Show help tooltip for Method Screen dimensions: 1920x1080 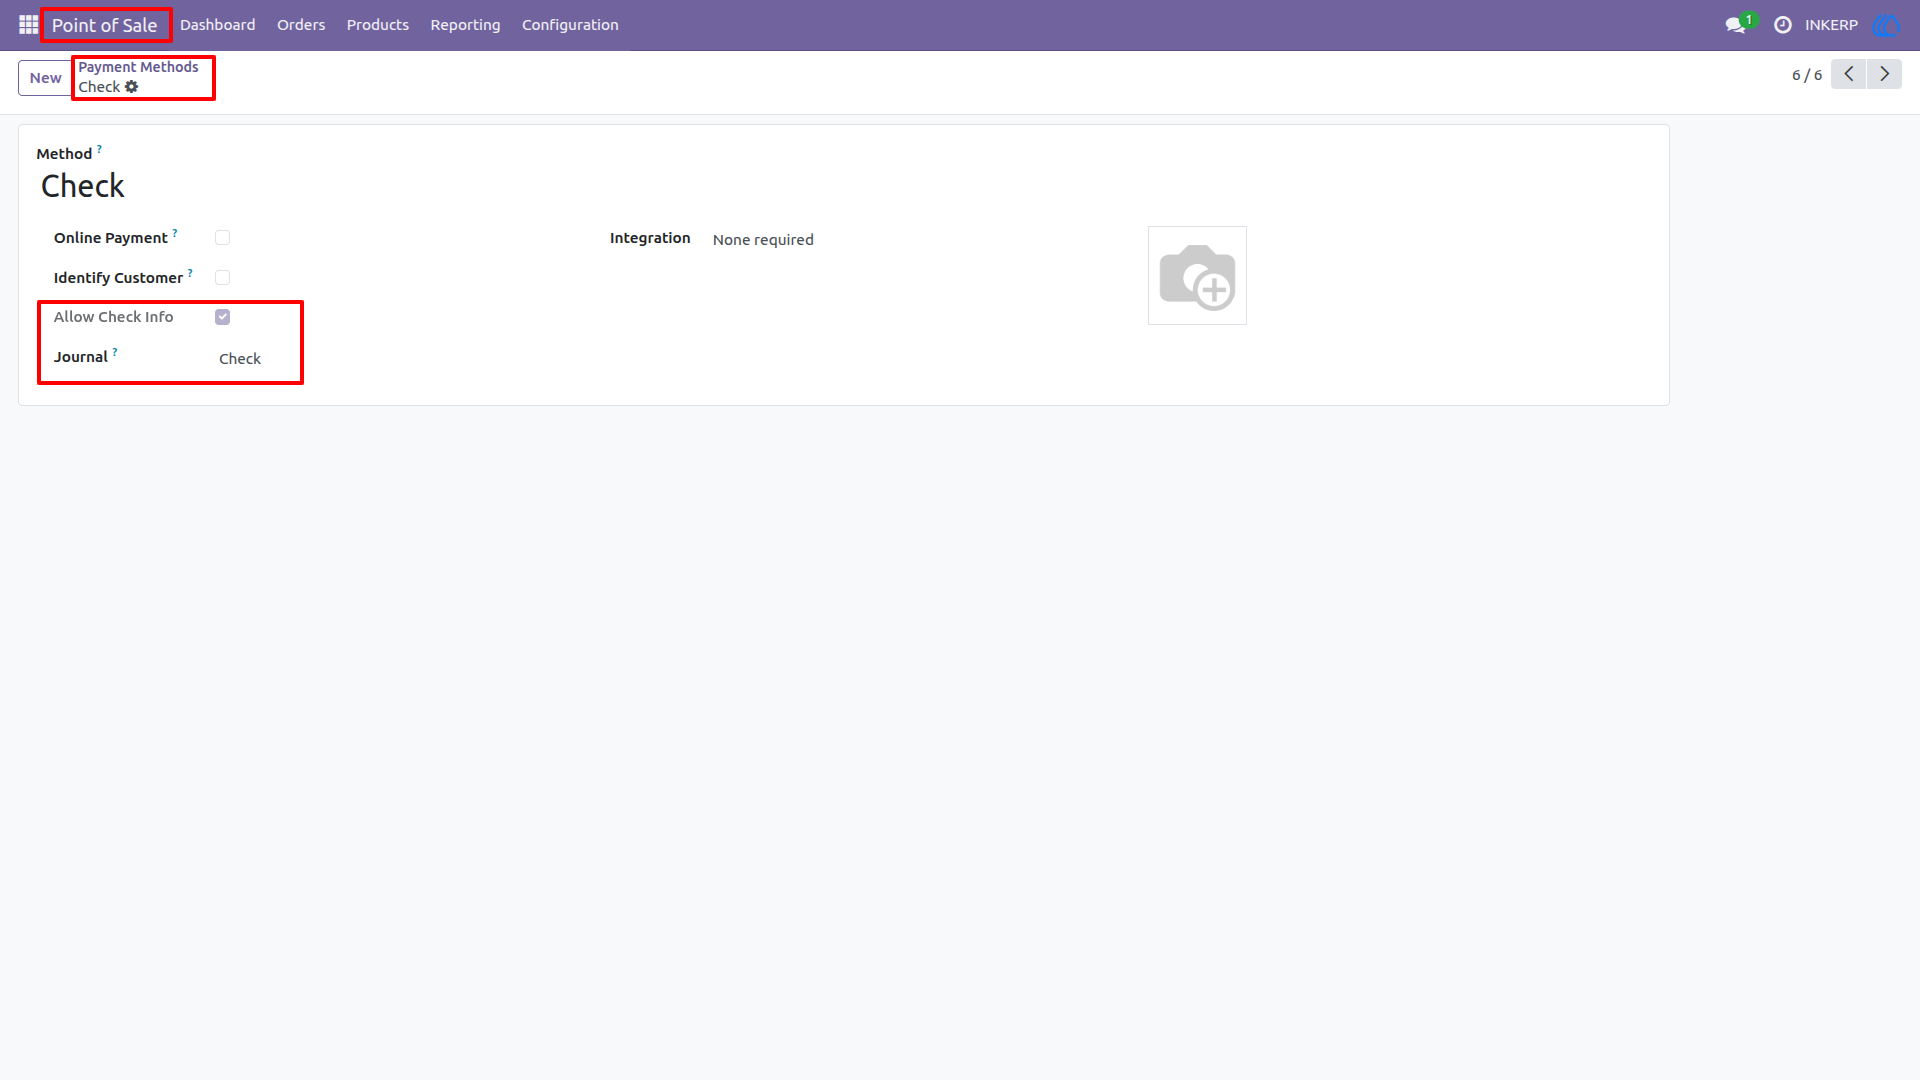click(99, 149)
